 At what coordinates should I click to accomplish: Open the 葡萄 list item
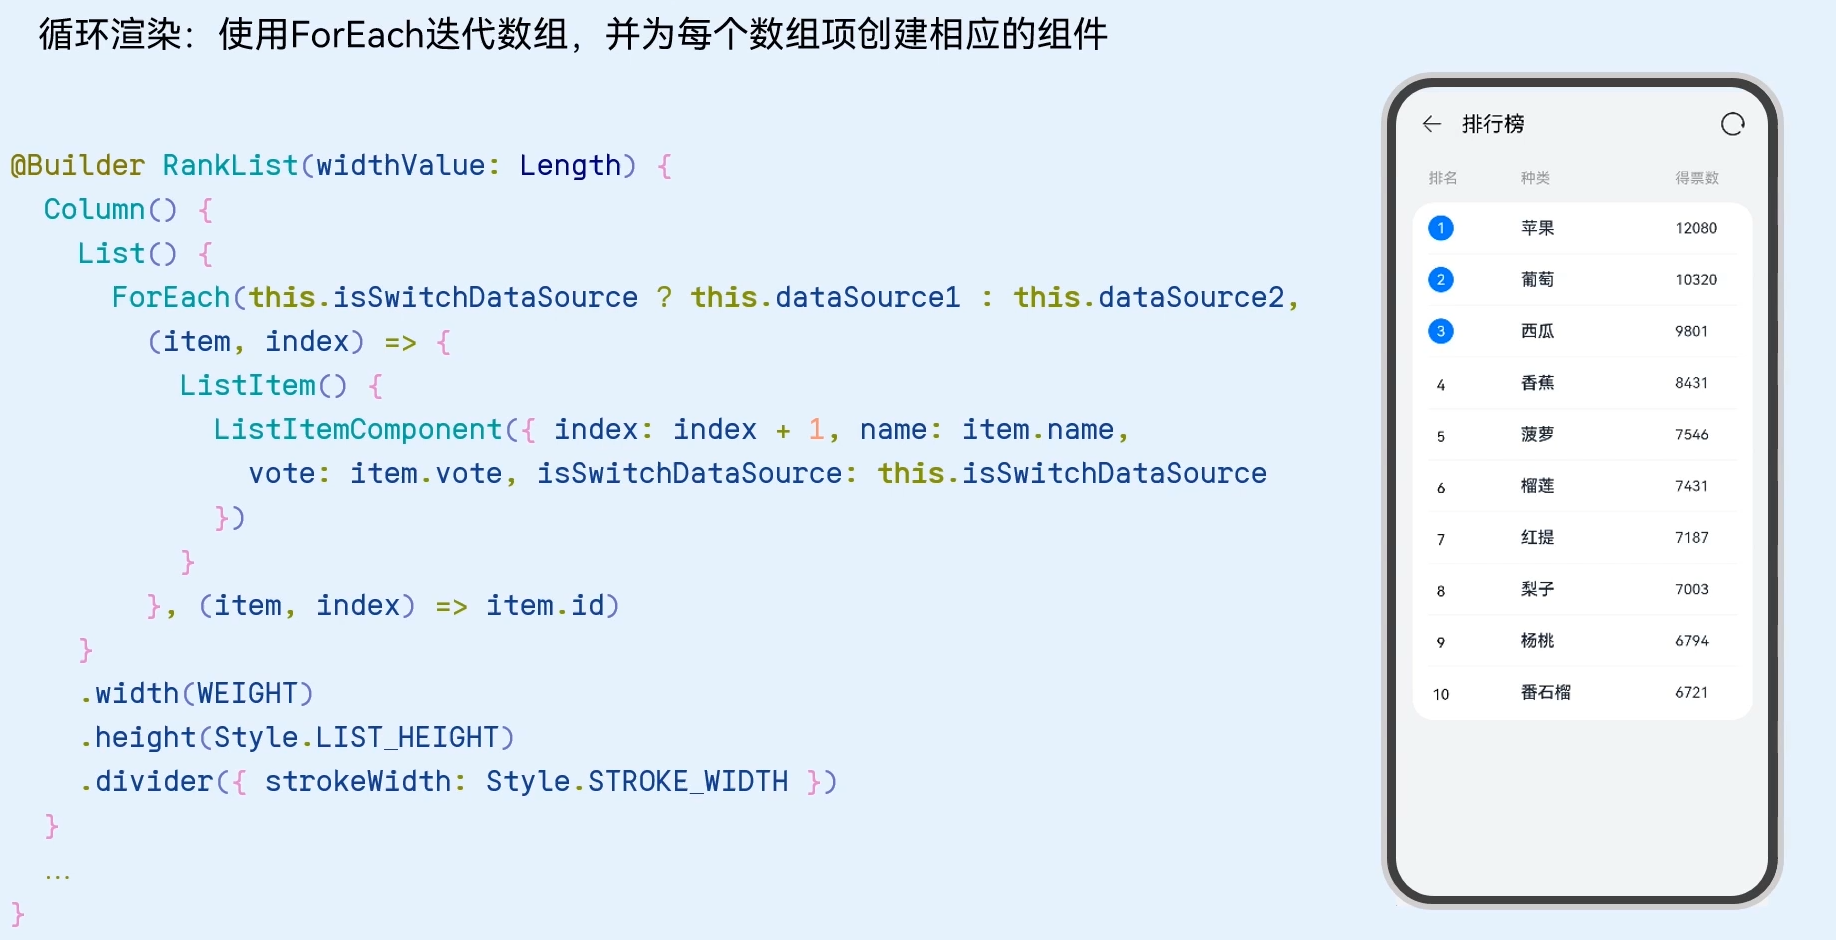(x=1537, y=280)
